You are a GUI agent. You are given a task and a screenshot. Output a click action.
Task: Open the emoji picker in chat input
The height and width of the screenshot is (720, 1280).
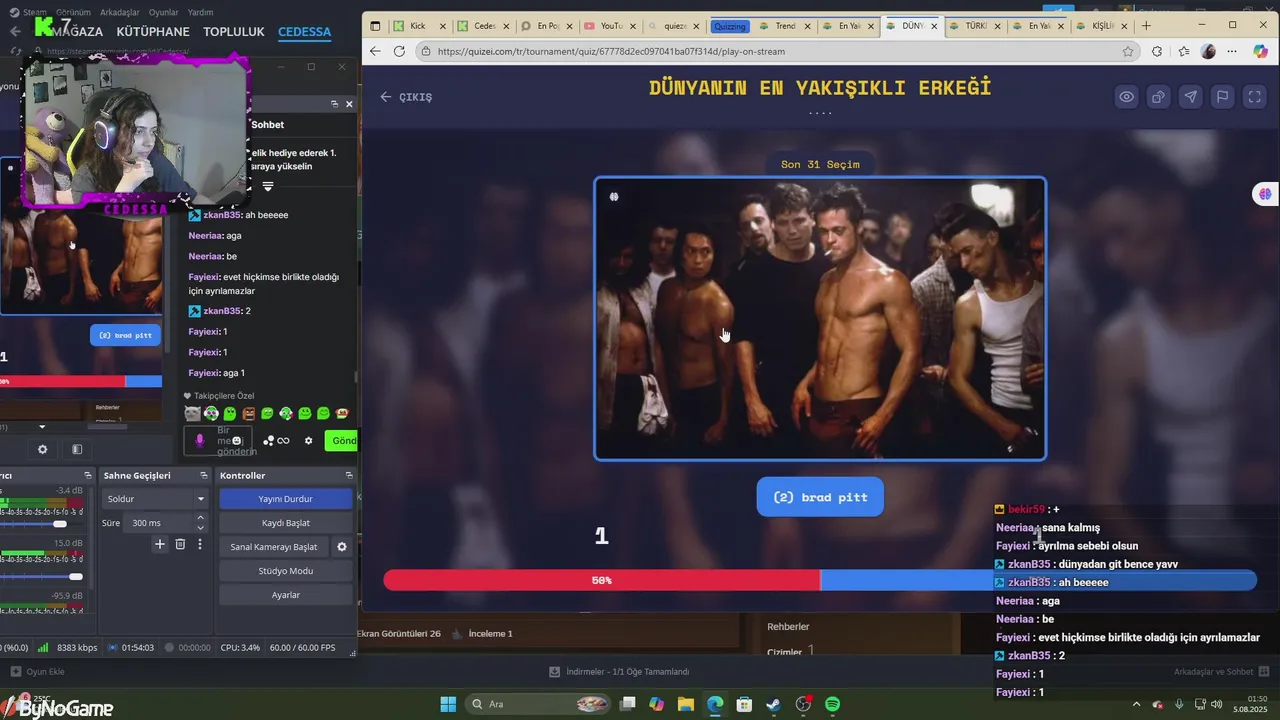click(x=237, y=441)
